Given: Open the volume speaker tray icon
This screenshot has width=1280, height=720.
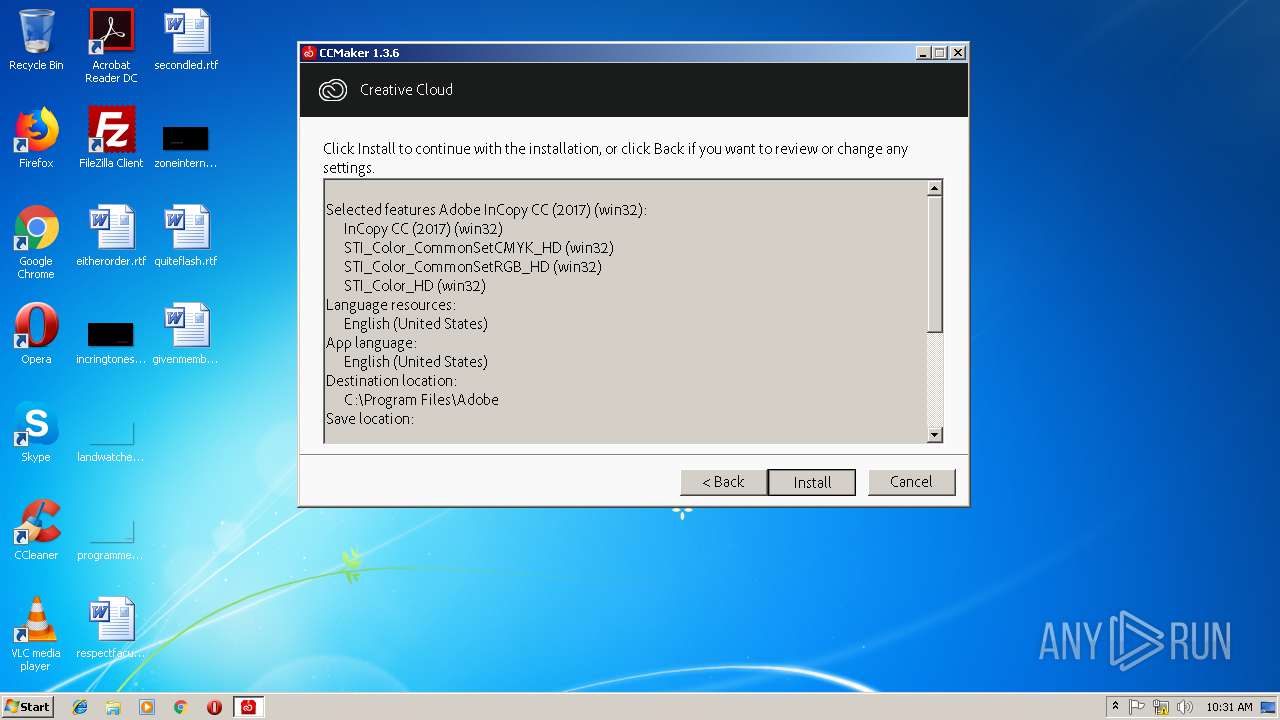Looking at the screenshot, I should pyautogui.click(x=1185, y=707).
